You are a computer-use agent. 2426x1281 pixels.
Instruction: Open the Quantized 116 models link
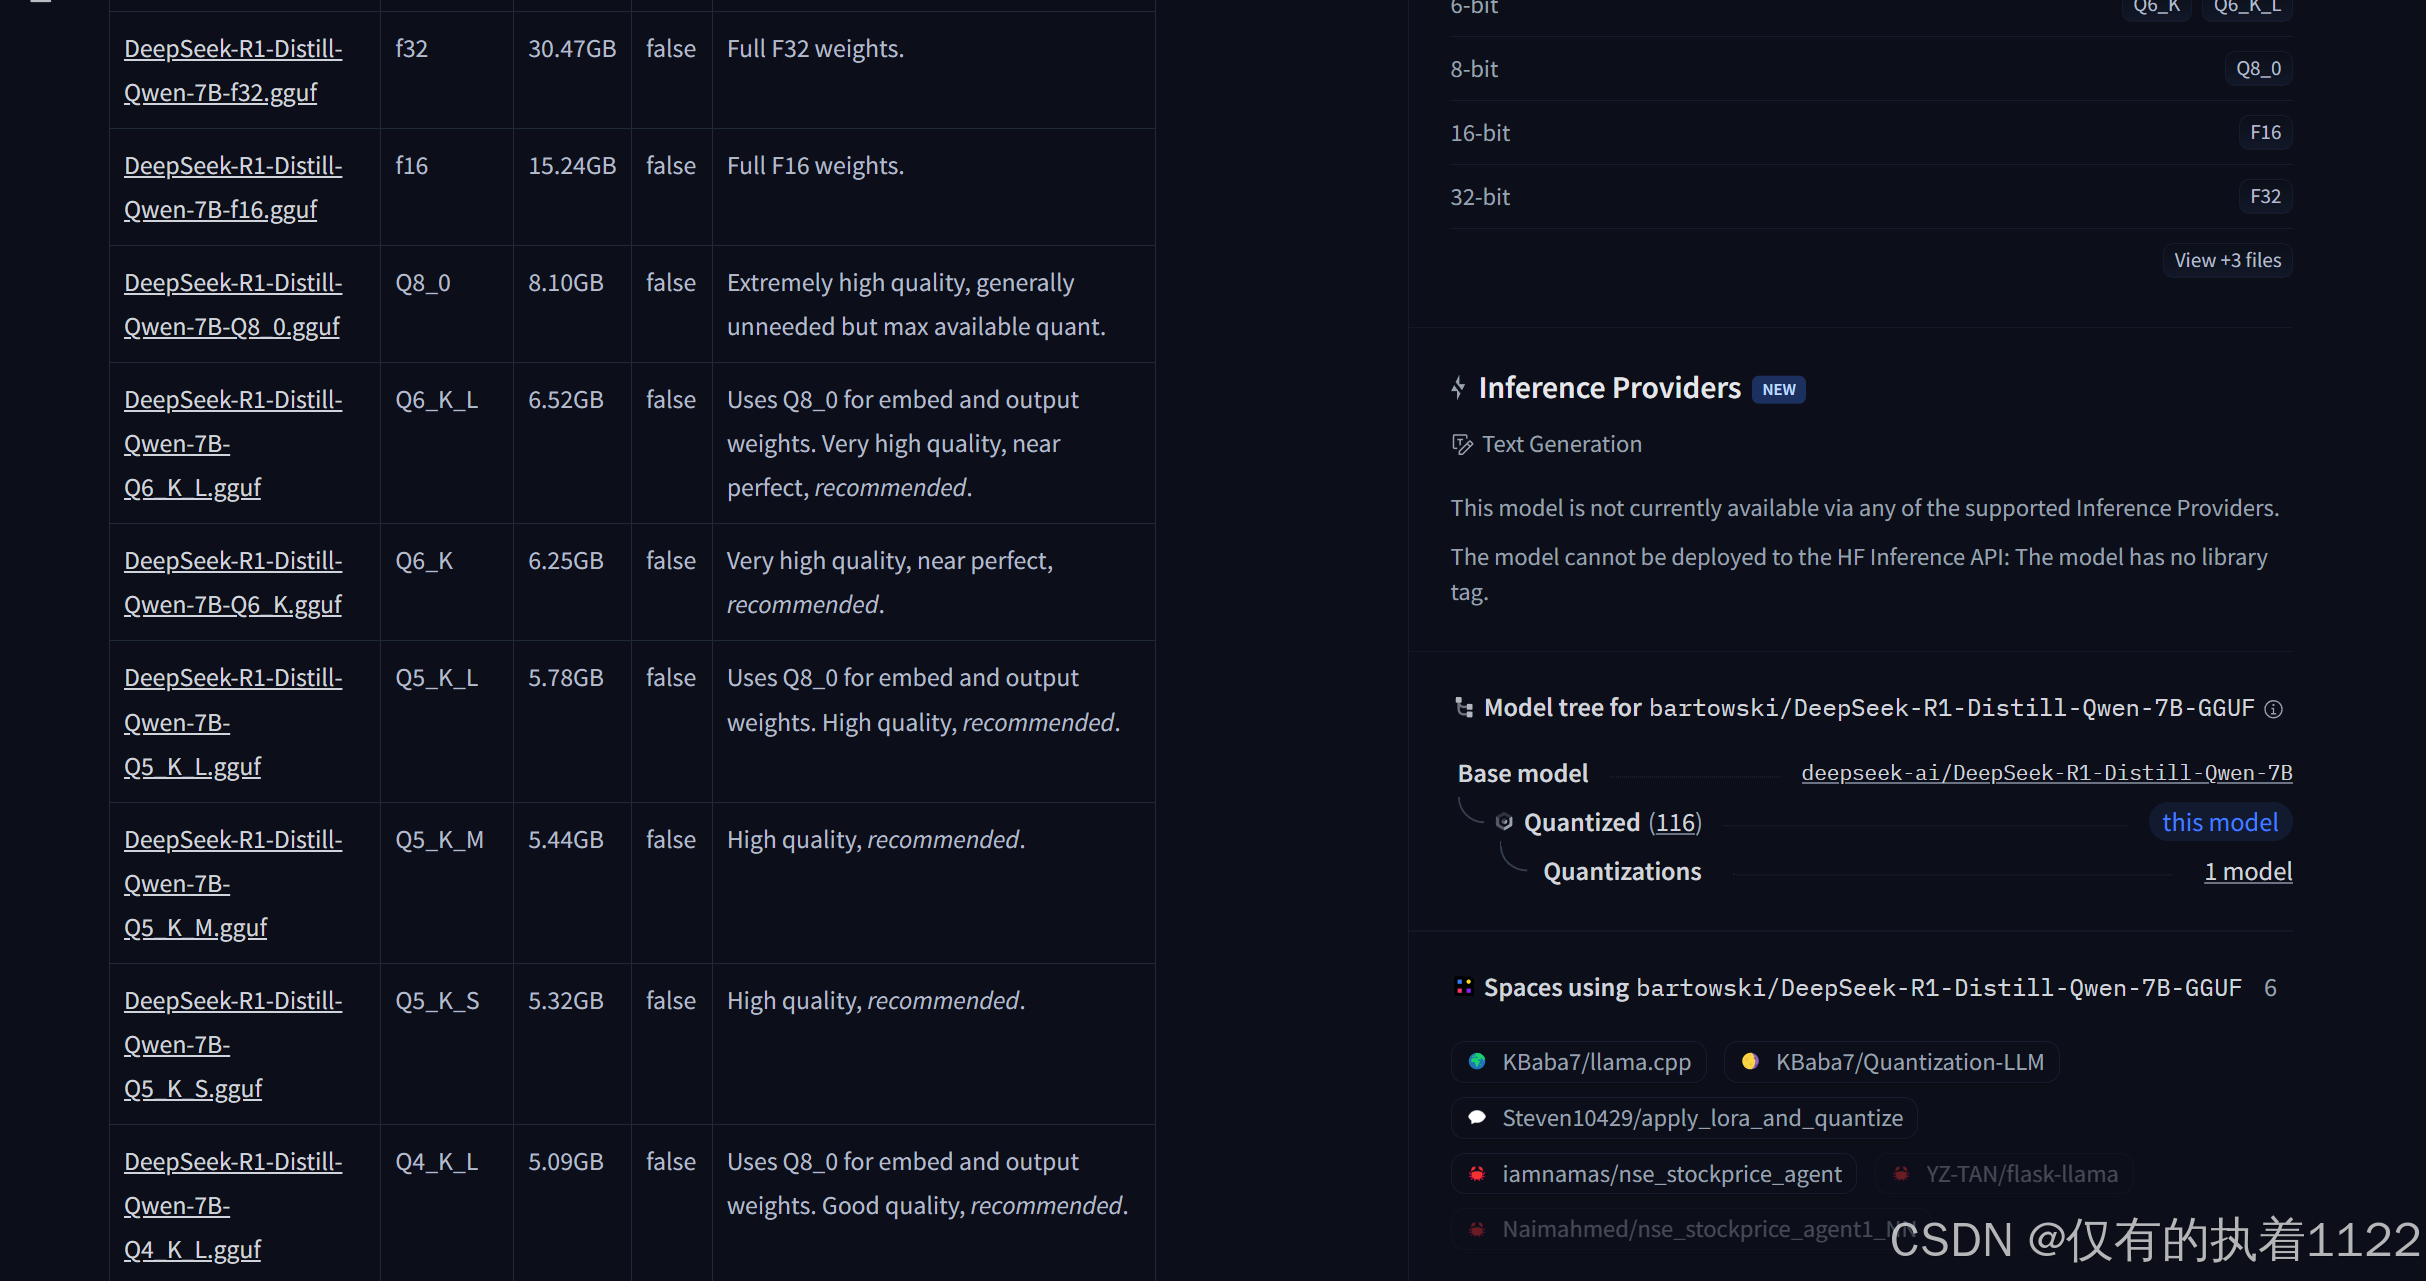1675,823
